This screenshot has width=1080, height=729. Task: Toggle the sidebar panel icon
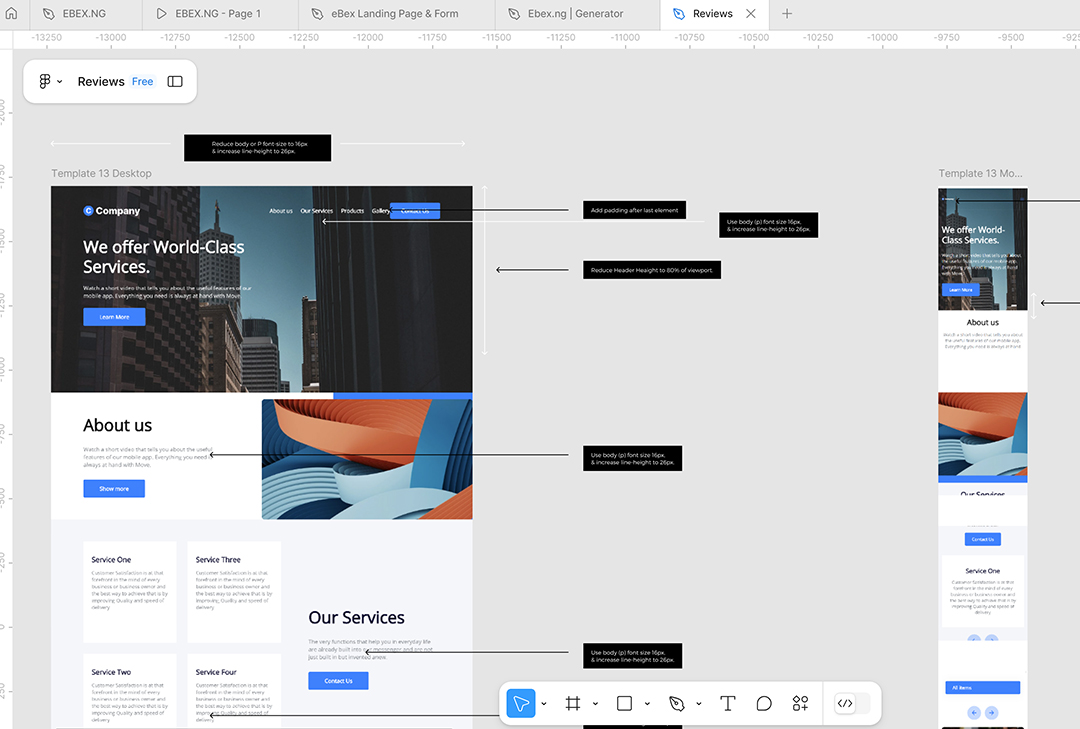(175, 81)
